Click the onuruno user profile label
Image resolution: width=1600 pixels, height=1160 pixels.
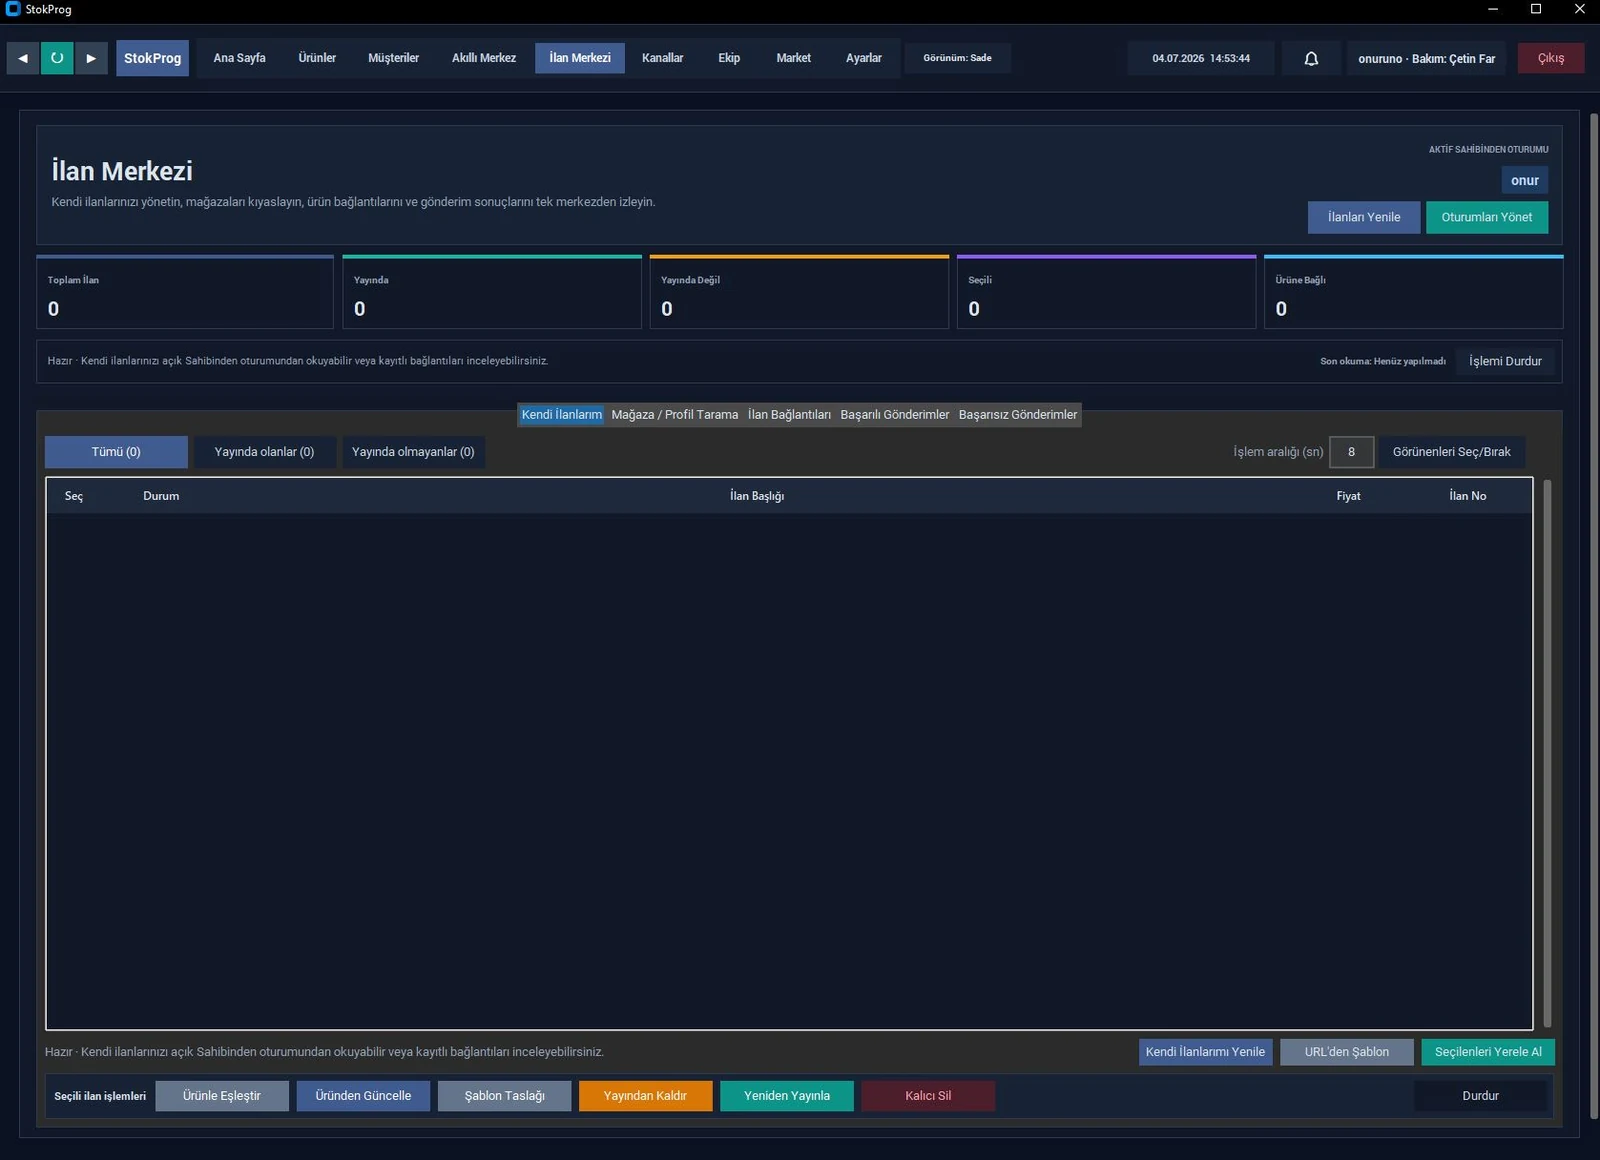(1426, 58)
